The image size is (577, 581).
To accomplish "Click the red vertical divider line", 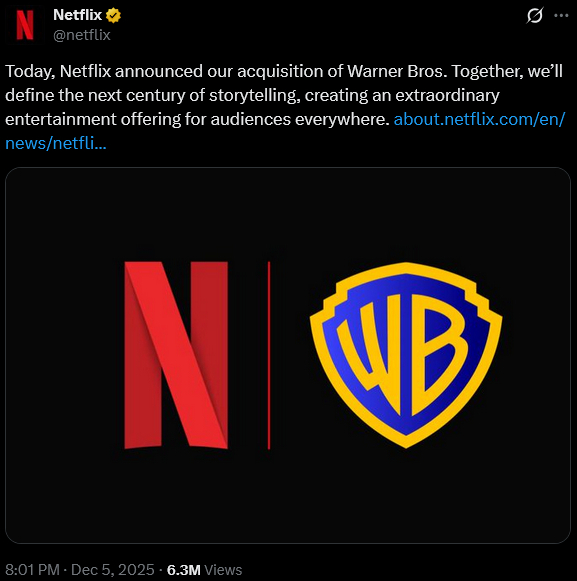I will pos(269,355).
